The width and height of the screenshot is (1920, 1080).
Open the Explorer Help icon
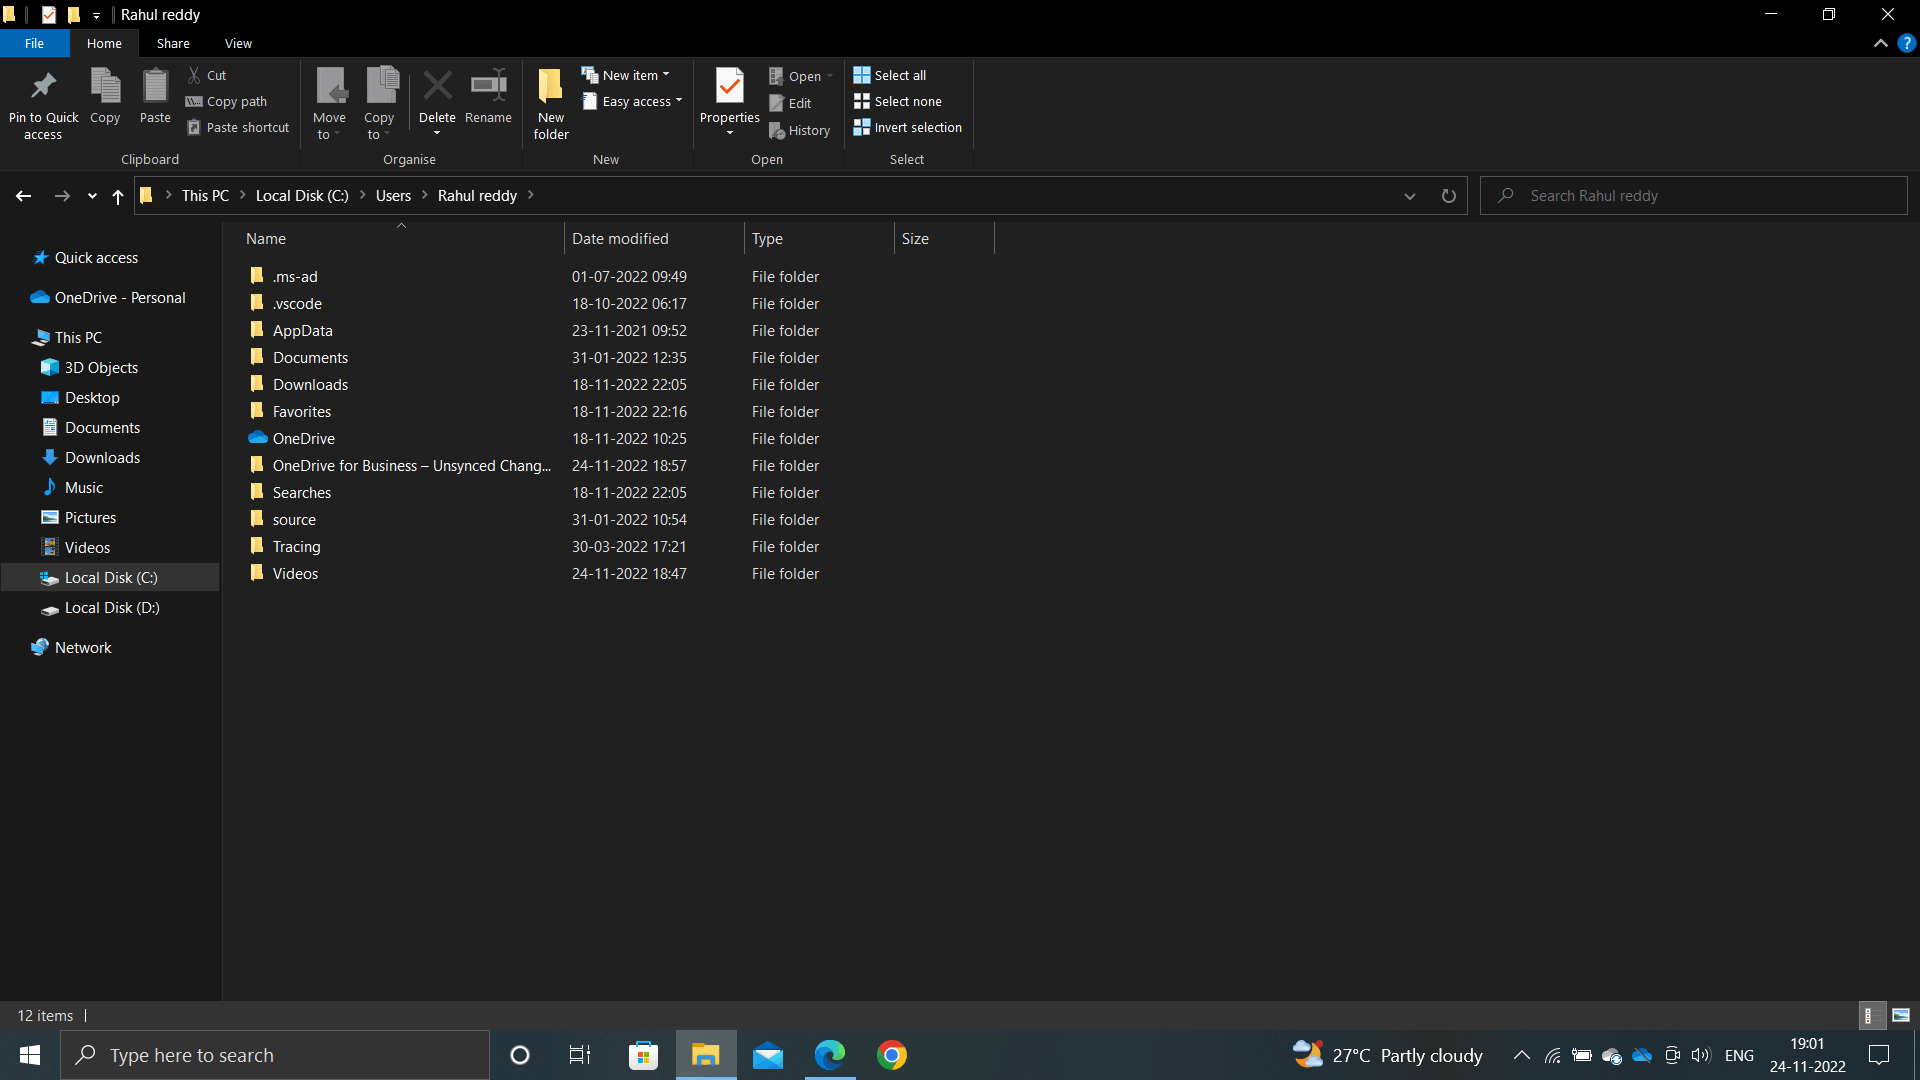pos(1906,43)
